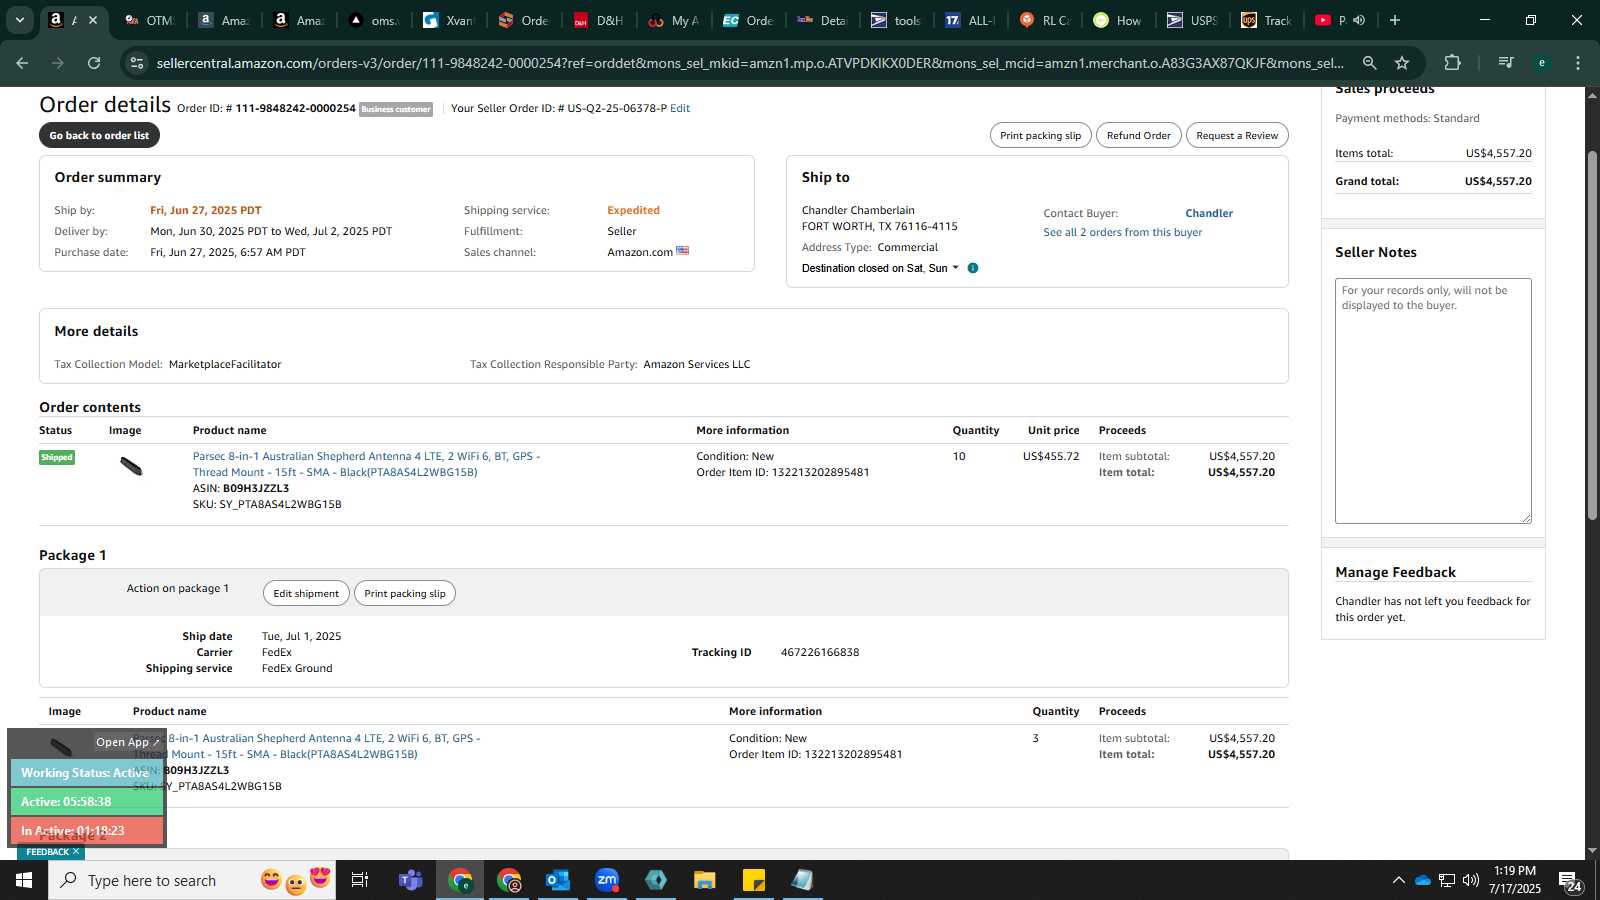Screen dimensions: 1600x900
Task: Click Edit shipment for package 1
Action: pos(306,593)
